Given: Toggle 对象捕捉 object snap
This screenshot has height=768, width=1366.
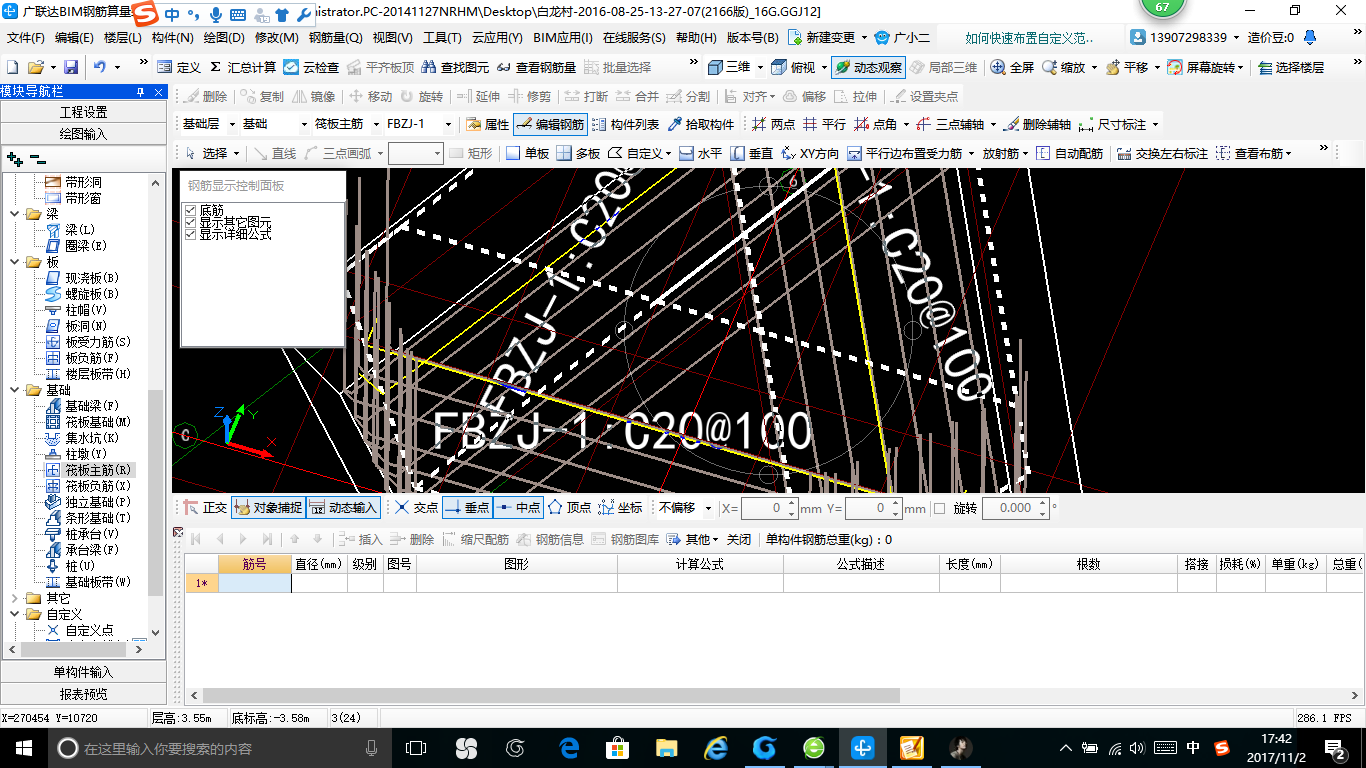Looking at the screenshot, I should tap(268, 507).
